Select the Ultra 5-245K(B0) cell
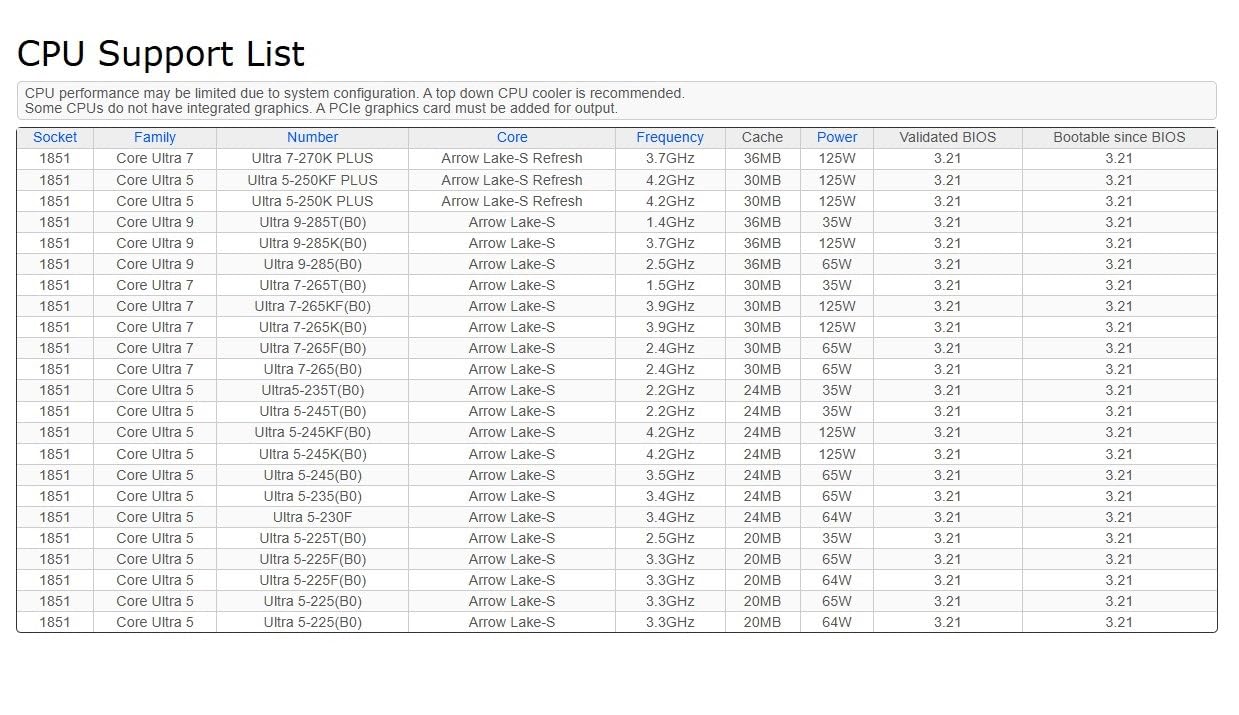 (312, 454)
